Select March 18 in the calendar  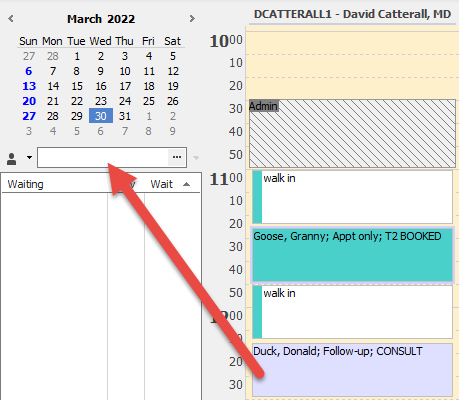tap(149, 86)
